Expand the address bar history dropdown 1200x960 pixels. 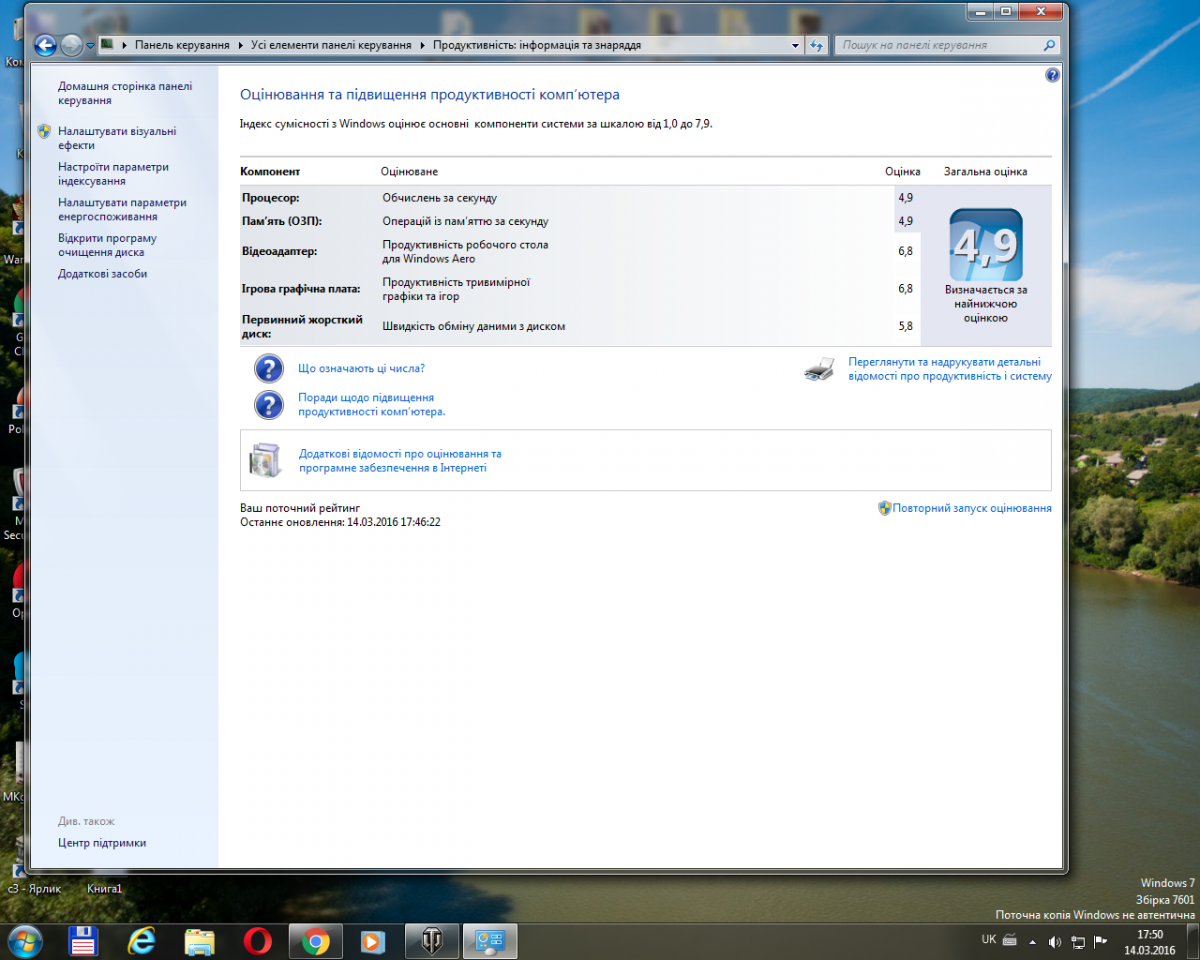tap(795, 45)
